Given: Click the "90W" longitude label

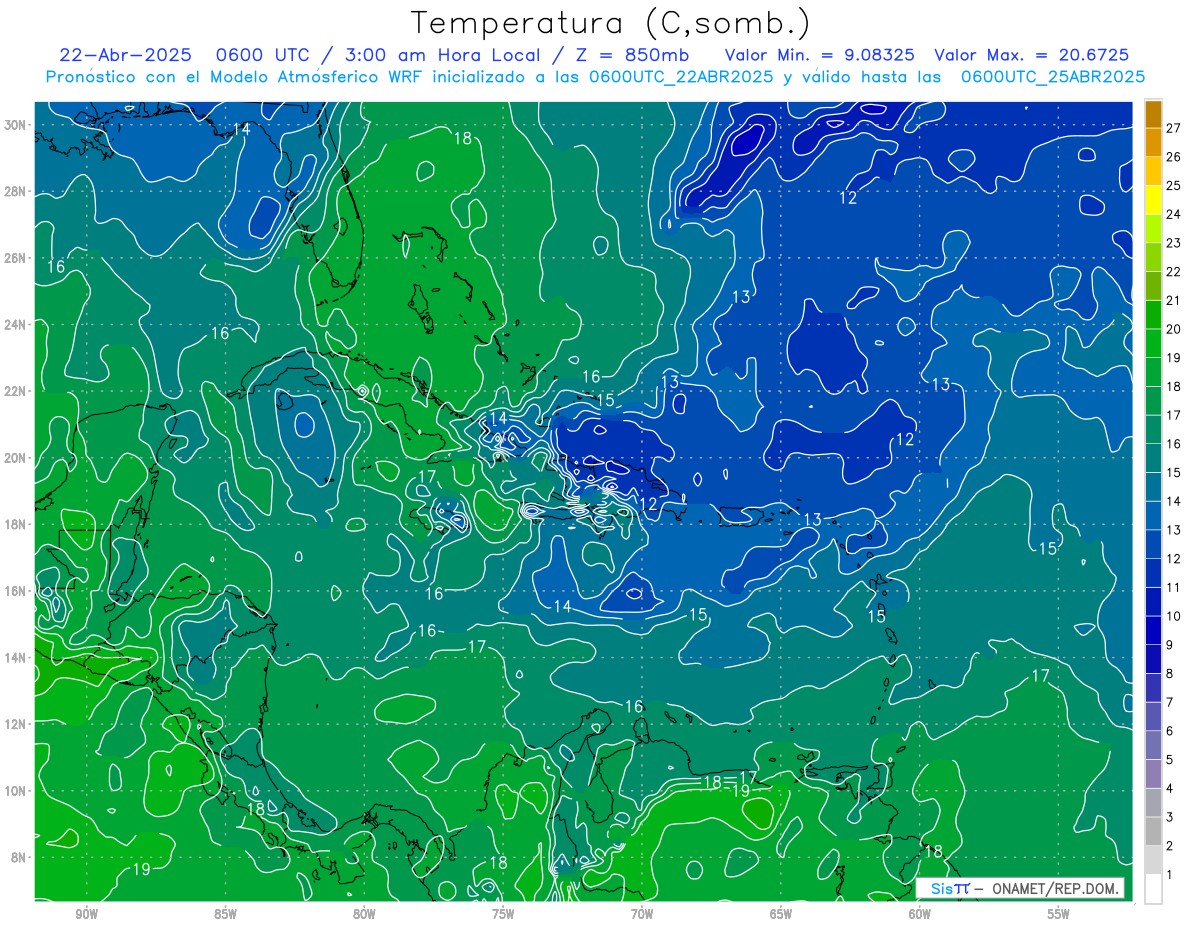Looking at the screenshot, I should 86,914.
